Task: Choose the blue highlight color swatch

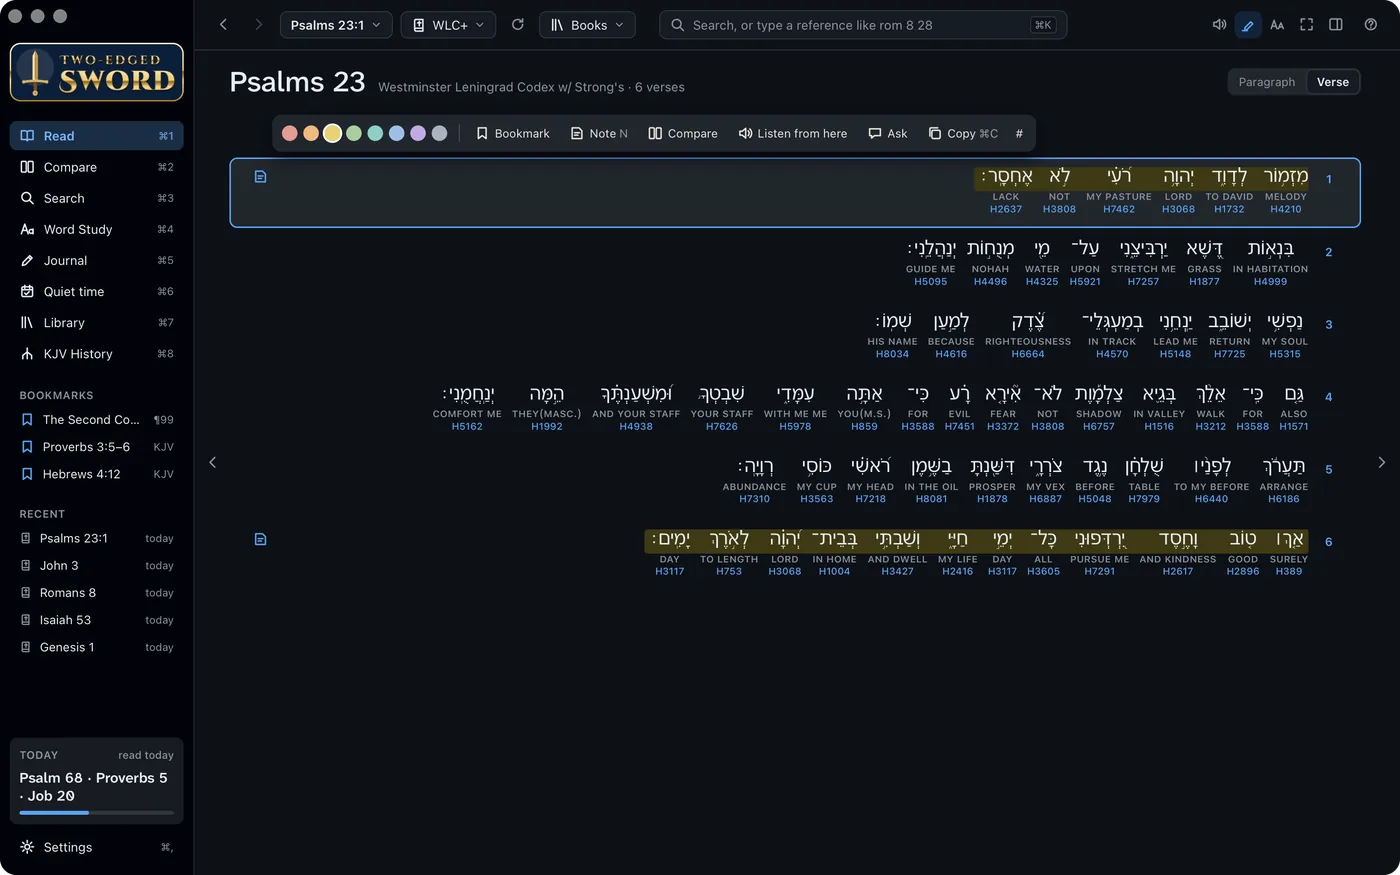Action: tap(397, 133)
